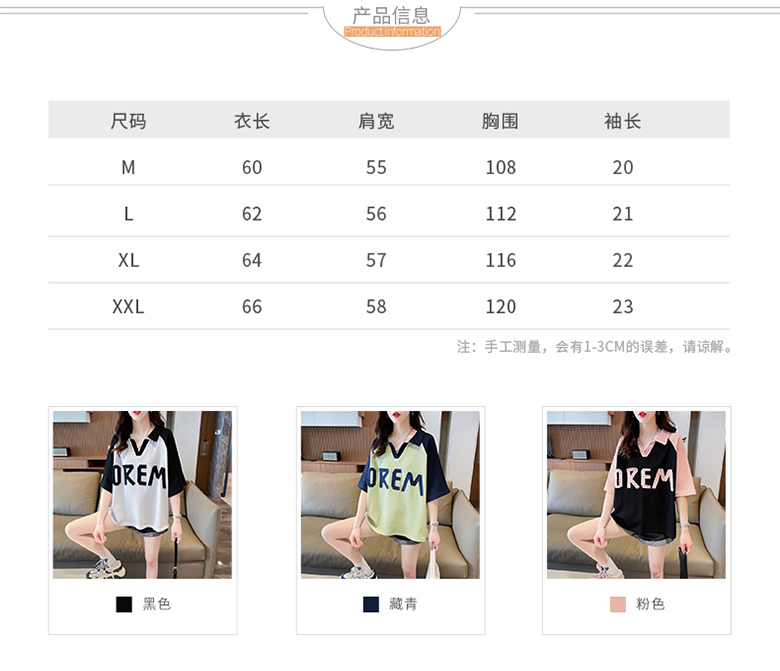The width and height of the screenshot is (780, 671).
Task: Click the 藏青 color label text
Action: [403, 604]
